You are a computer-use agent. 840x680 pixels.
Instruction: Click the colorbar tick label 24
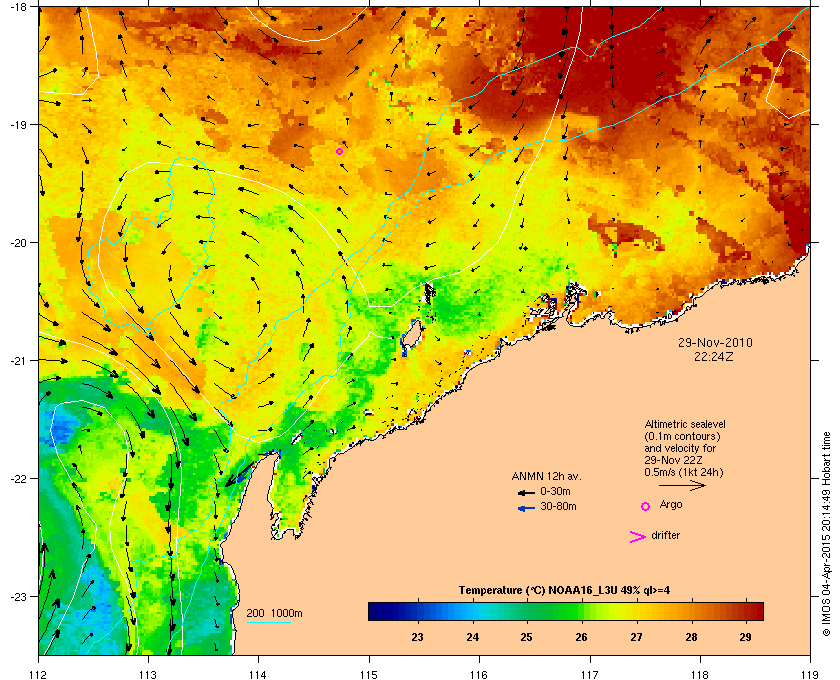(472, 637)
